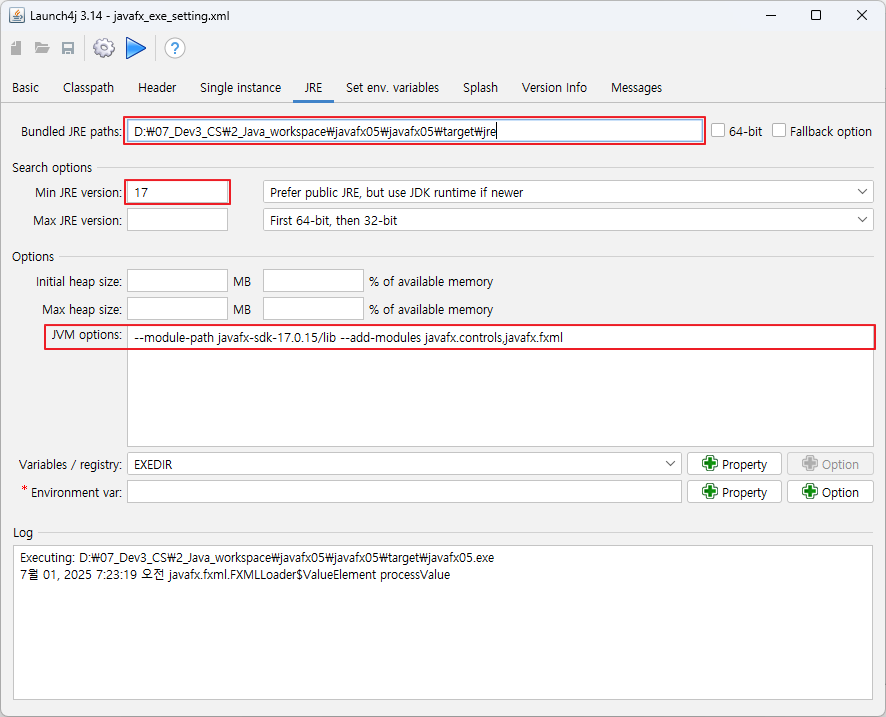Image resolution: width=886 pixels, height=717 pixels.
Task: Run the executable with the blue play icon
Action: click(136, 48)
